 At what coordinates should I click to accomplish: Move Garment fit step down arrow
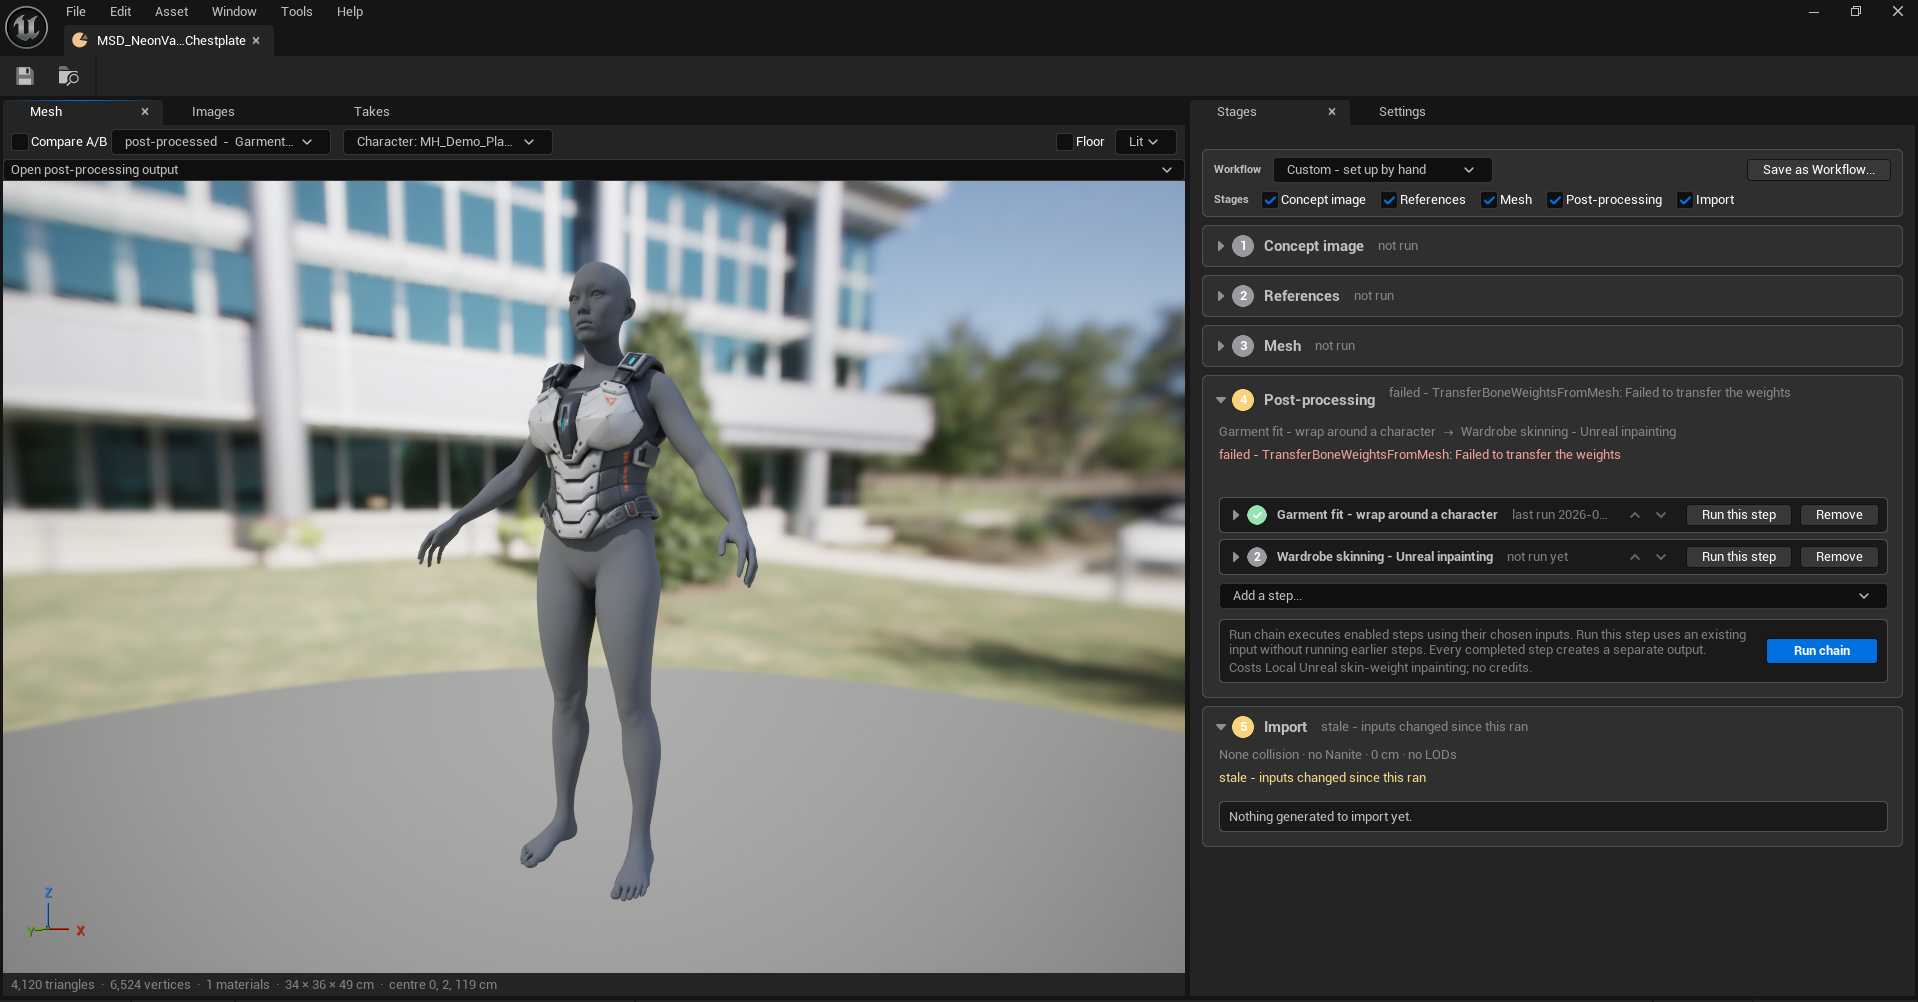[1661, 515]
